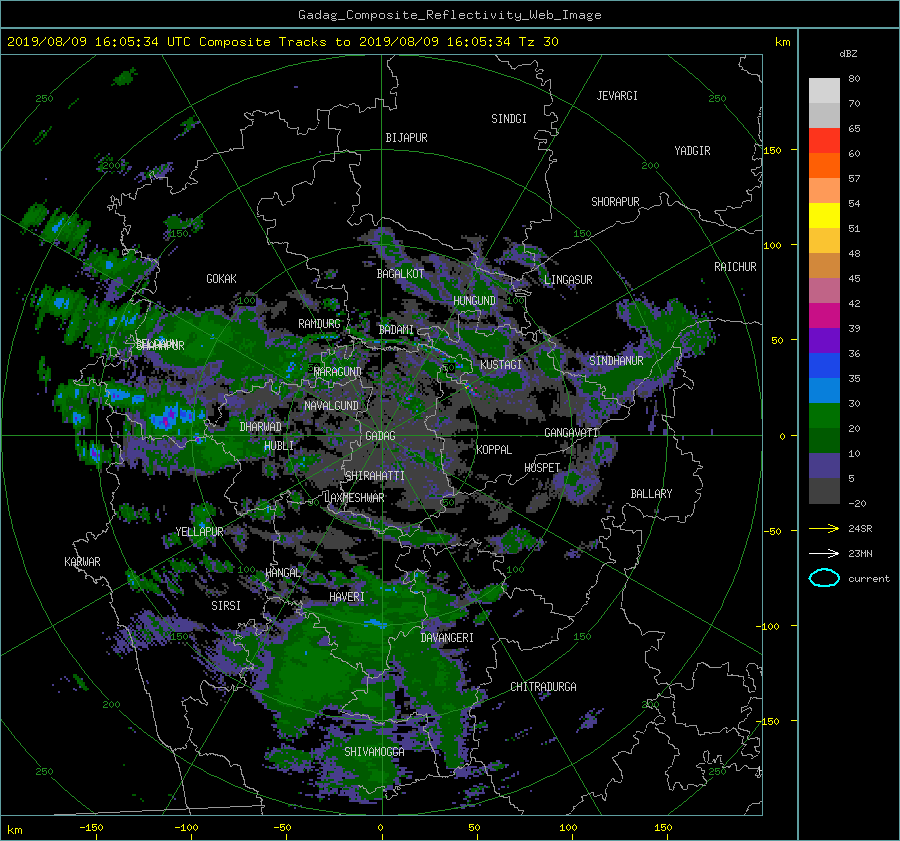Click the HOSPET city label
Image resolution: width=900 pixels, height=841 pixels.
coord(542,468)
